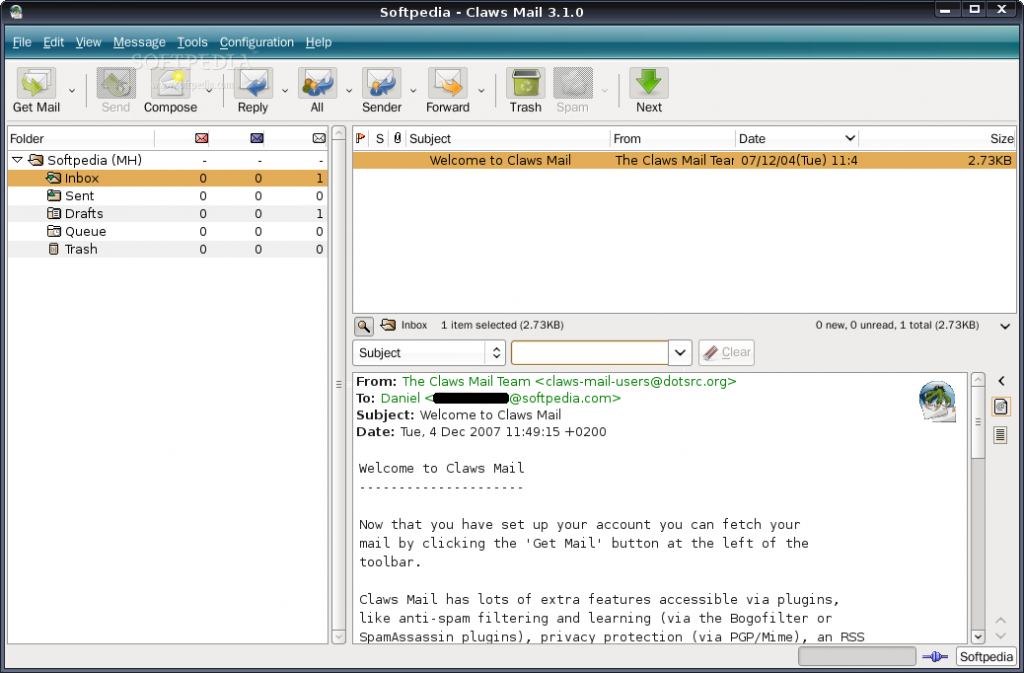1024x673 pixels.
Task: Click the Reply to Sender icon
Action: click(381, 84)
